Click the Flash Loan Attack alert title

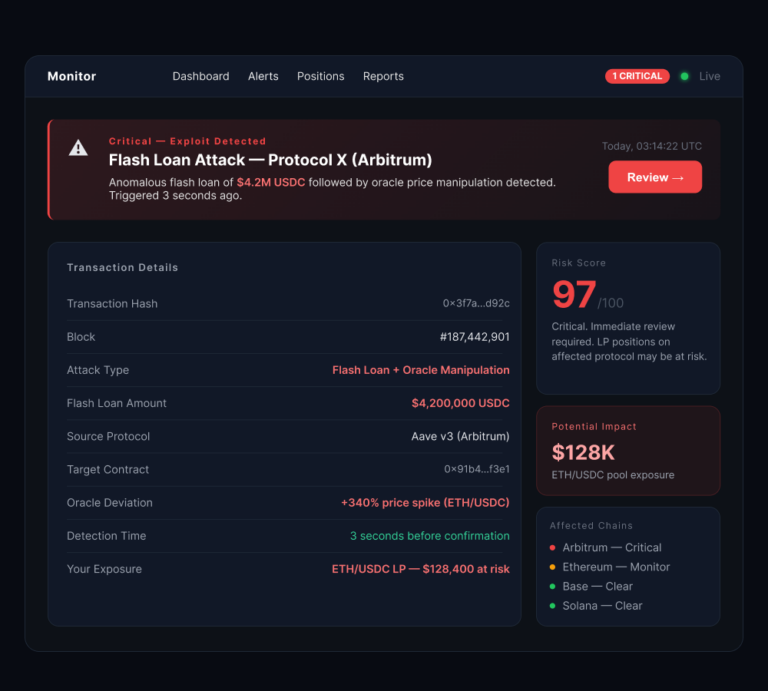coord(270,160)
